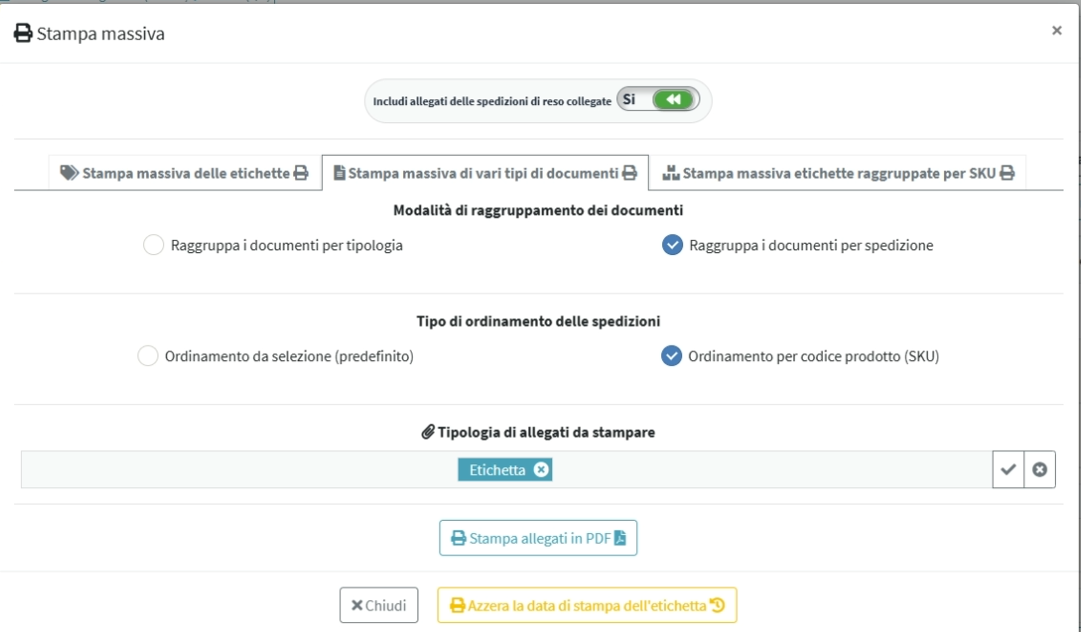Click the tag icon on Stampa massiva delle etichette

[69, 172]
